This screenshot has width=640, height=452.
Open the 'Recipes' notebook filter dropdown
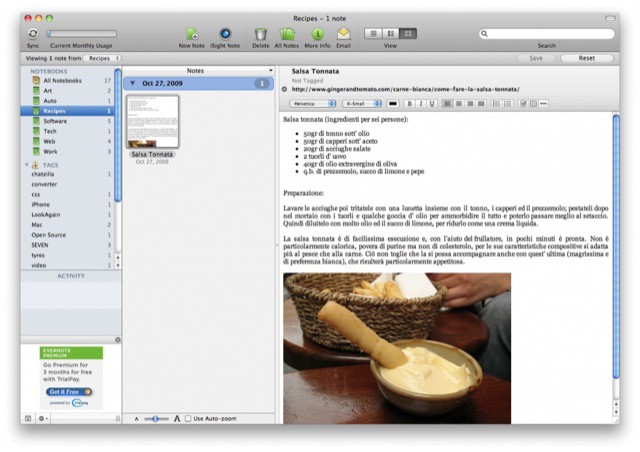pyautogui.click(x=104, y=58)
